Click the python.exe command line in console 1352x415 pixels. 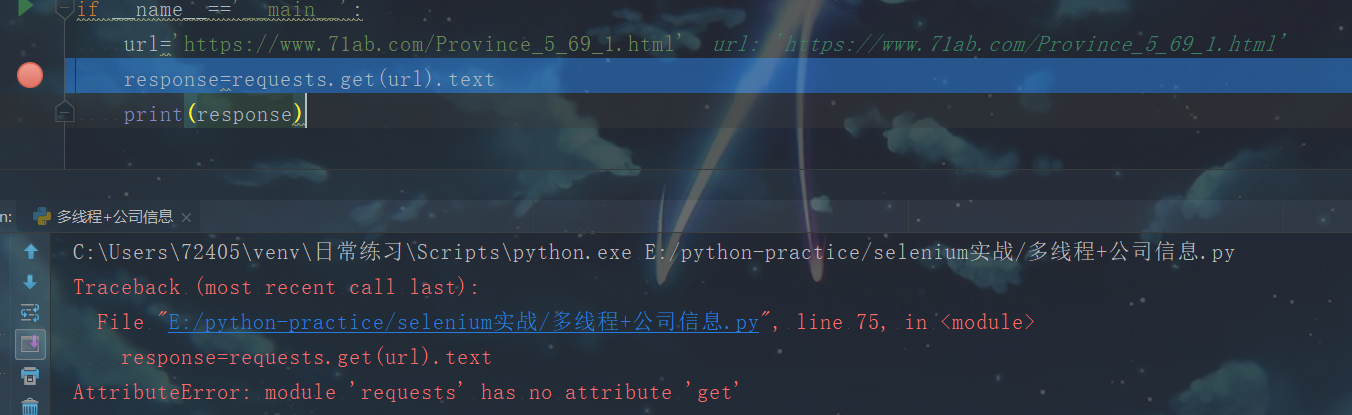[x=654, y=253]
